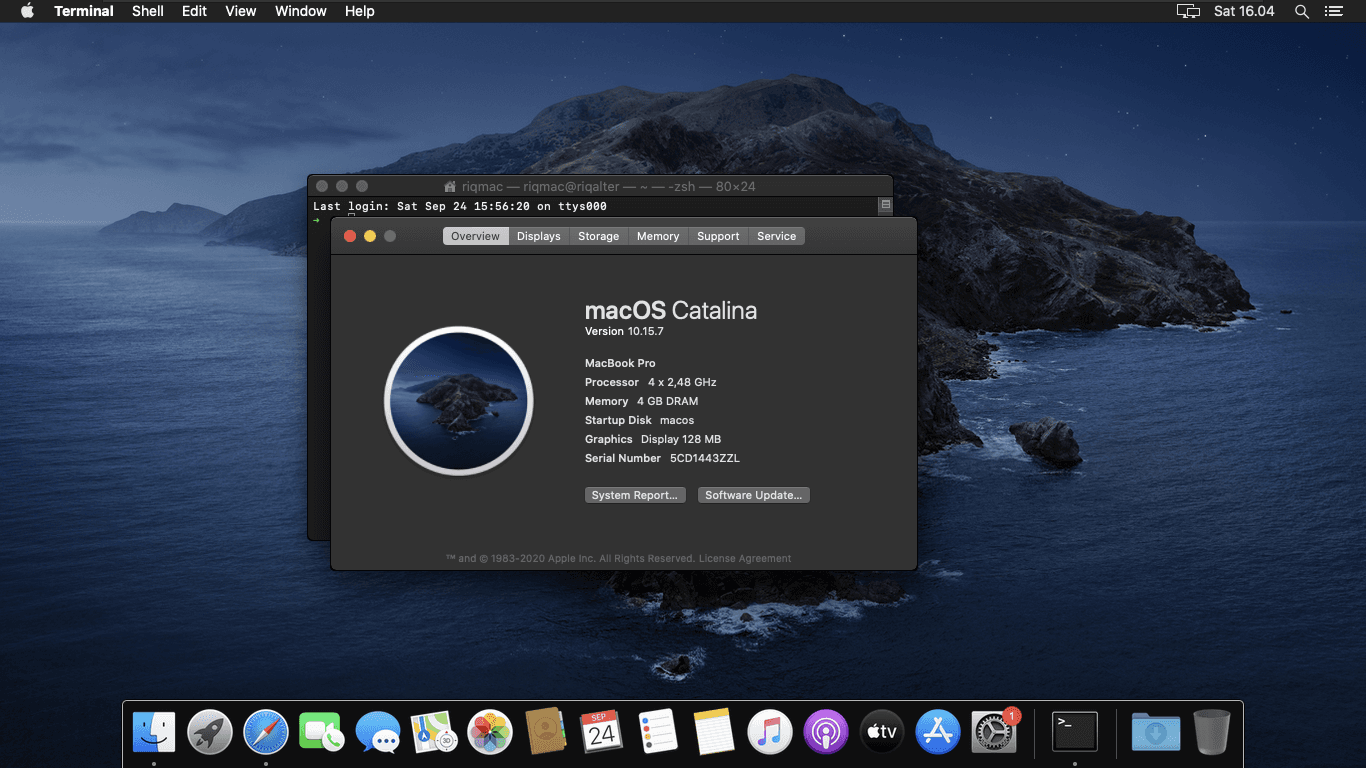Click the Processor 4 x 2,48 GHz line

[x=651, y=382]
